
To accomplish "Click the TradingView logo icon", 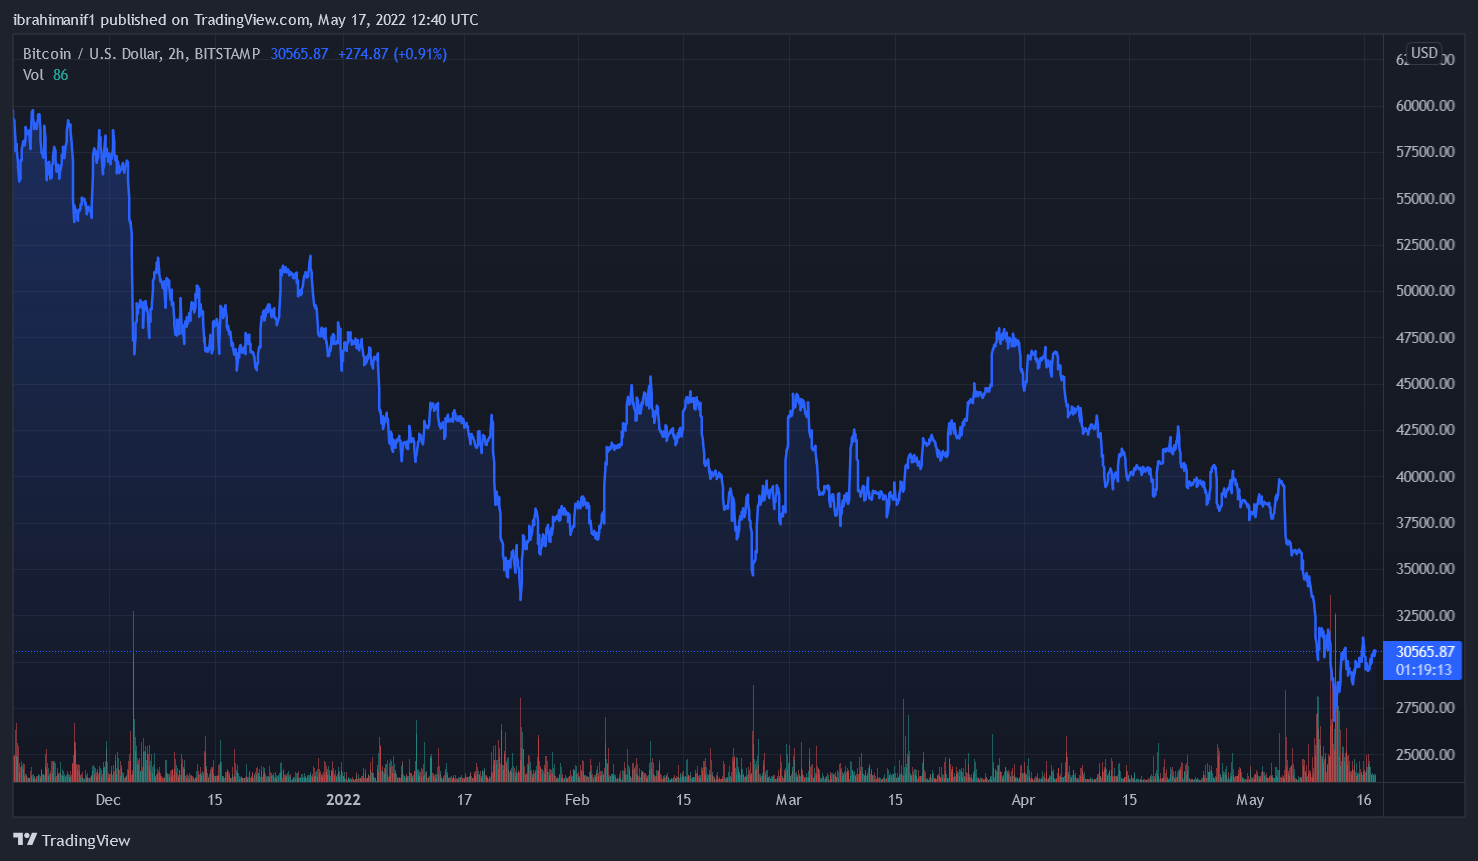I will click(x=25, y=840).
